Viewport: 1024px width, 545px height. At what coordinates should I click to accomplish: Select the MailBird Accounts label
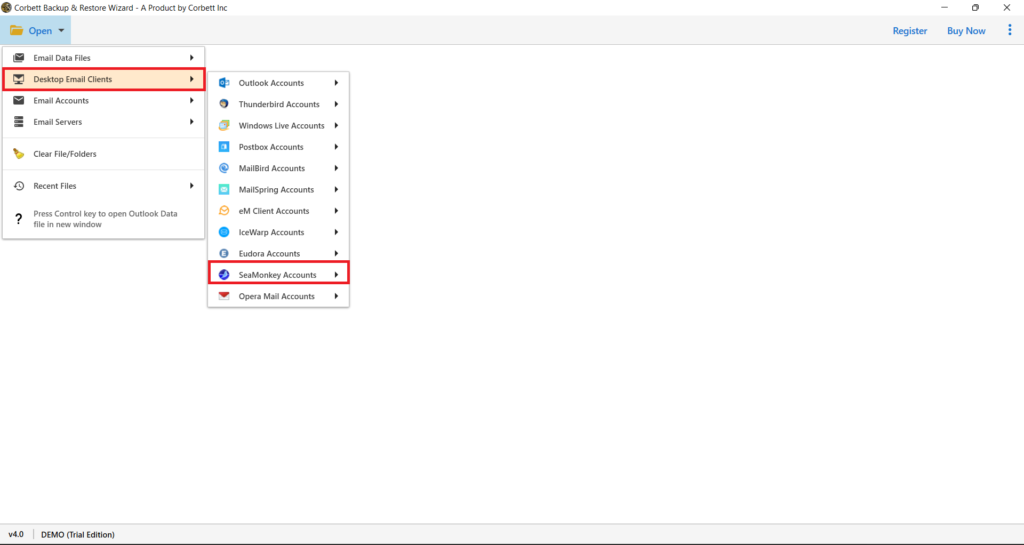272,168
